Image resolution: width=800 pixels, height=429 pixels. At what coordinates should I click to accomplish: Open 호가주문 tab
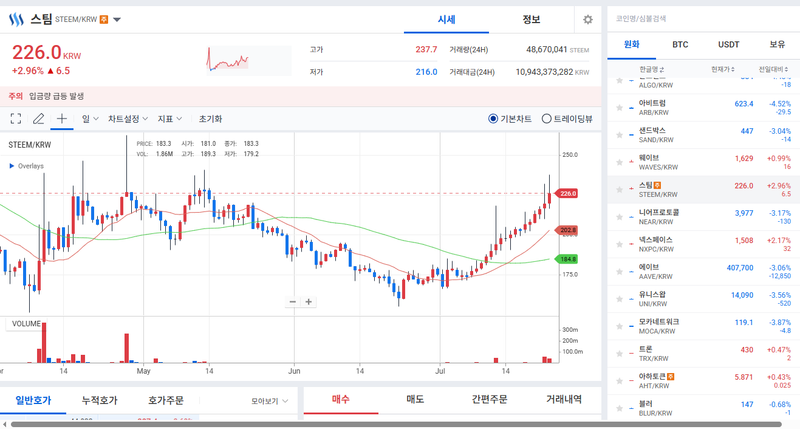coord(166,400)
